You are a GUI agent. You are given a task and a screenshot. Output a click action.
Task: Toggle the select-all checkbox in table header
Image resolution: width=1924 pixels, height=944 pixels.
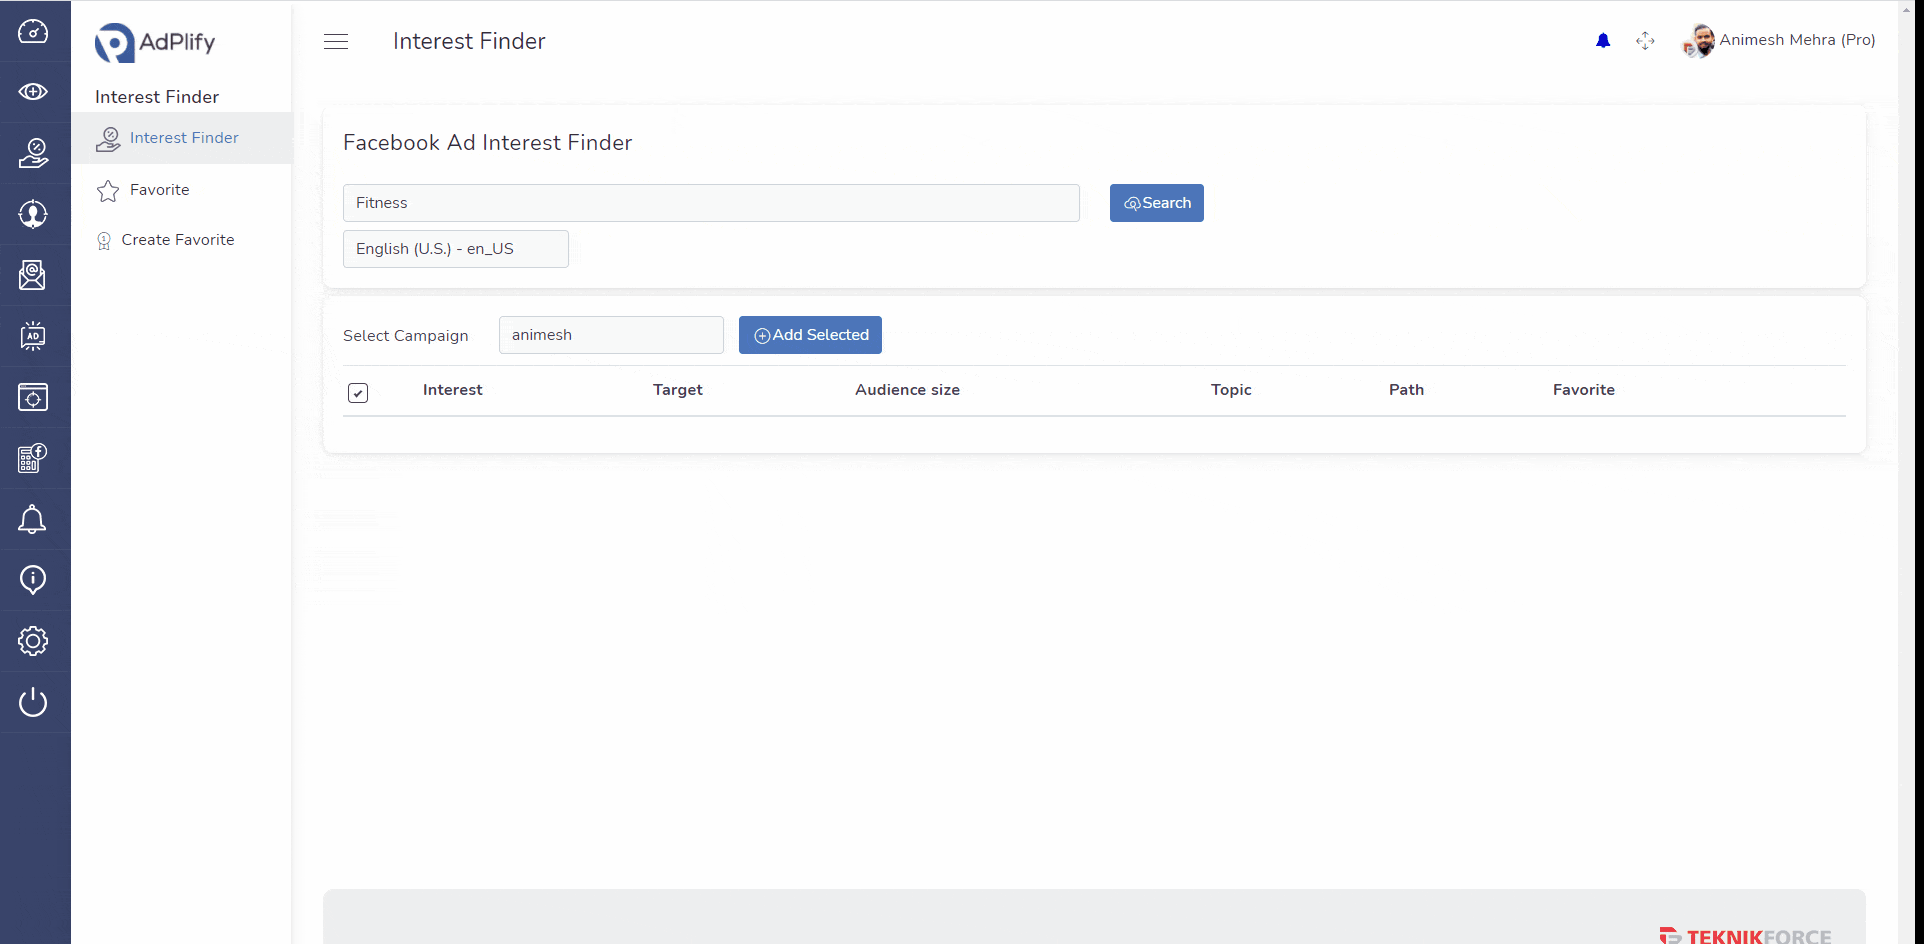coord(358,393)
